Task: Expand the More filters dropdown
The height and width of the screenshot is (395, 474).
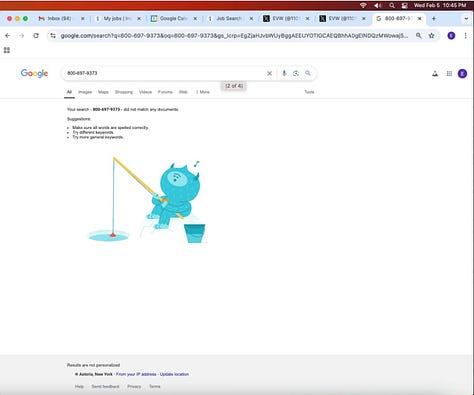Action: [203, 92]
